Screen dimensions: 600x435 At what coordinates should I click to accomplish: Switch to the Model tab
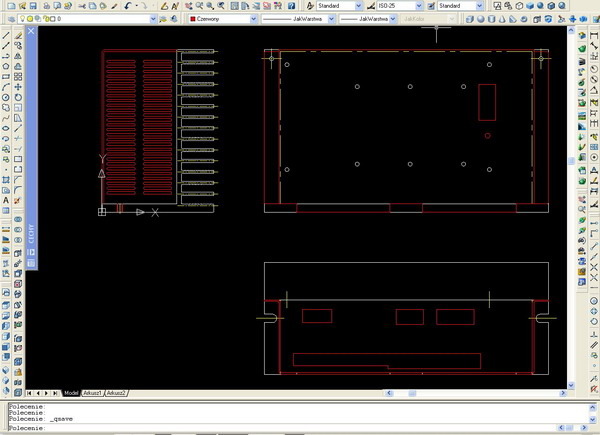tap(71, 393)
